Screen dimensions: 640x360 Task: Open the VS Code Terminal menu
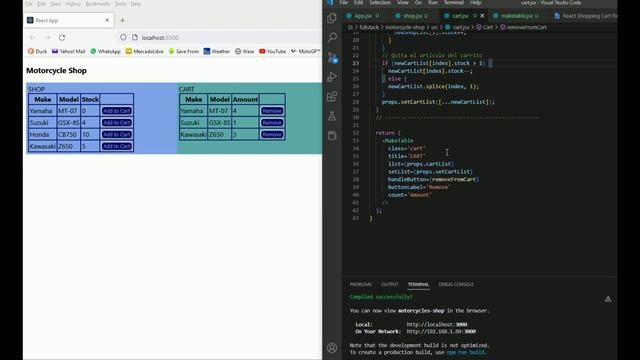coord(453,3)
